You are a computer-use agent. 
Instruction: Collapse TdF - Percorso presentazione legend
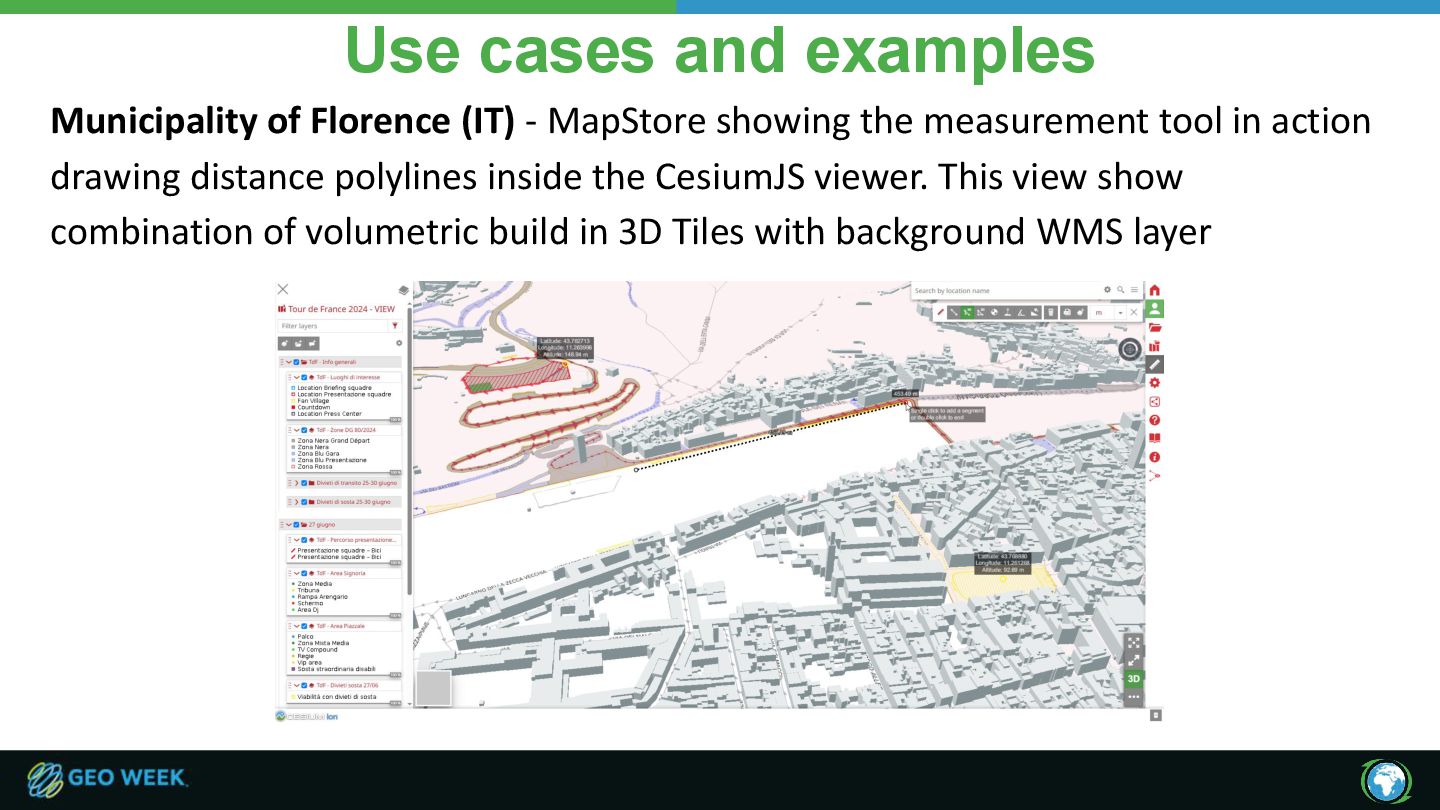coord(296,540)
